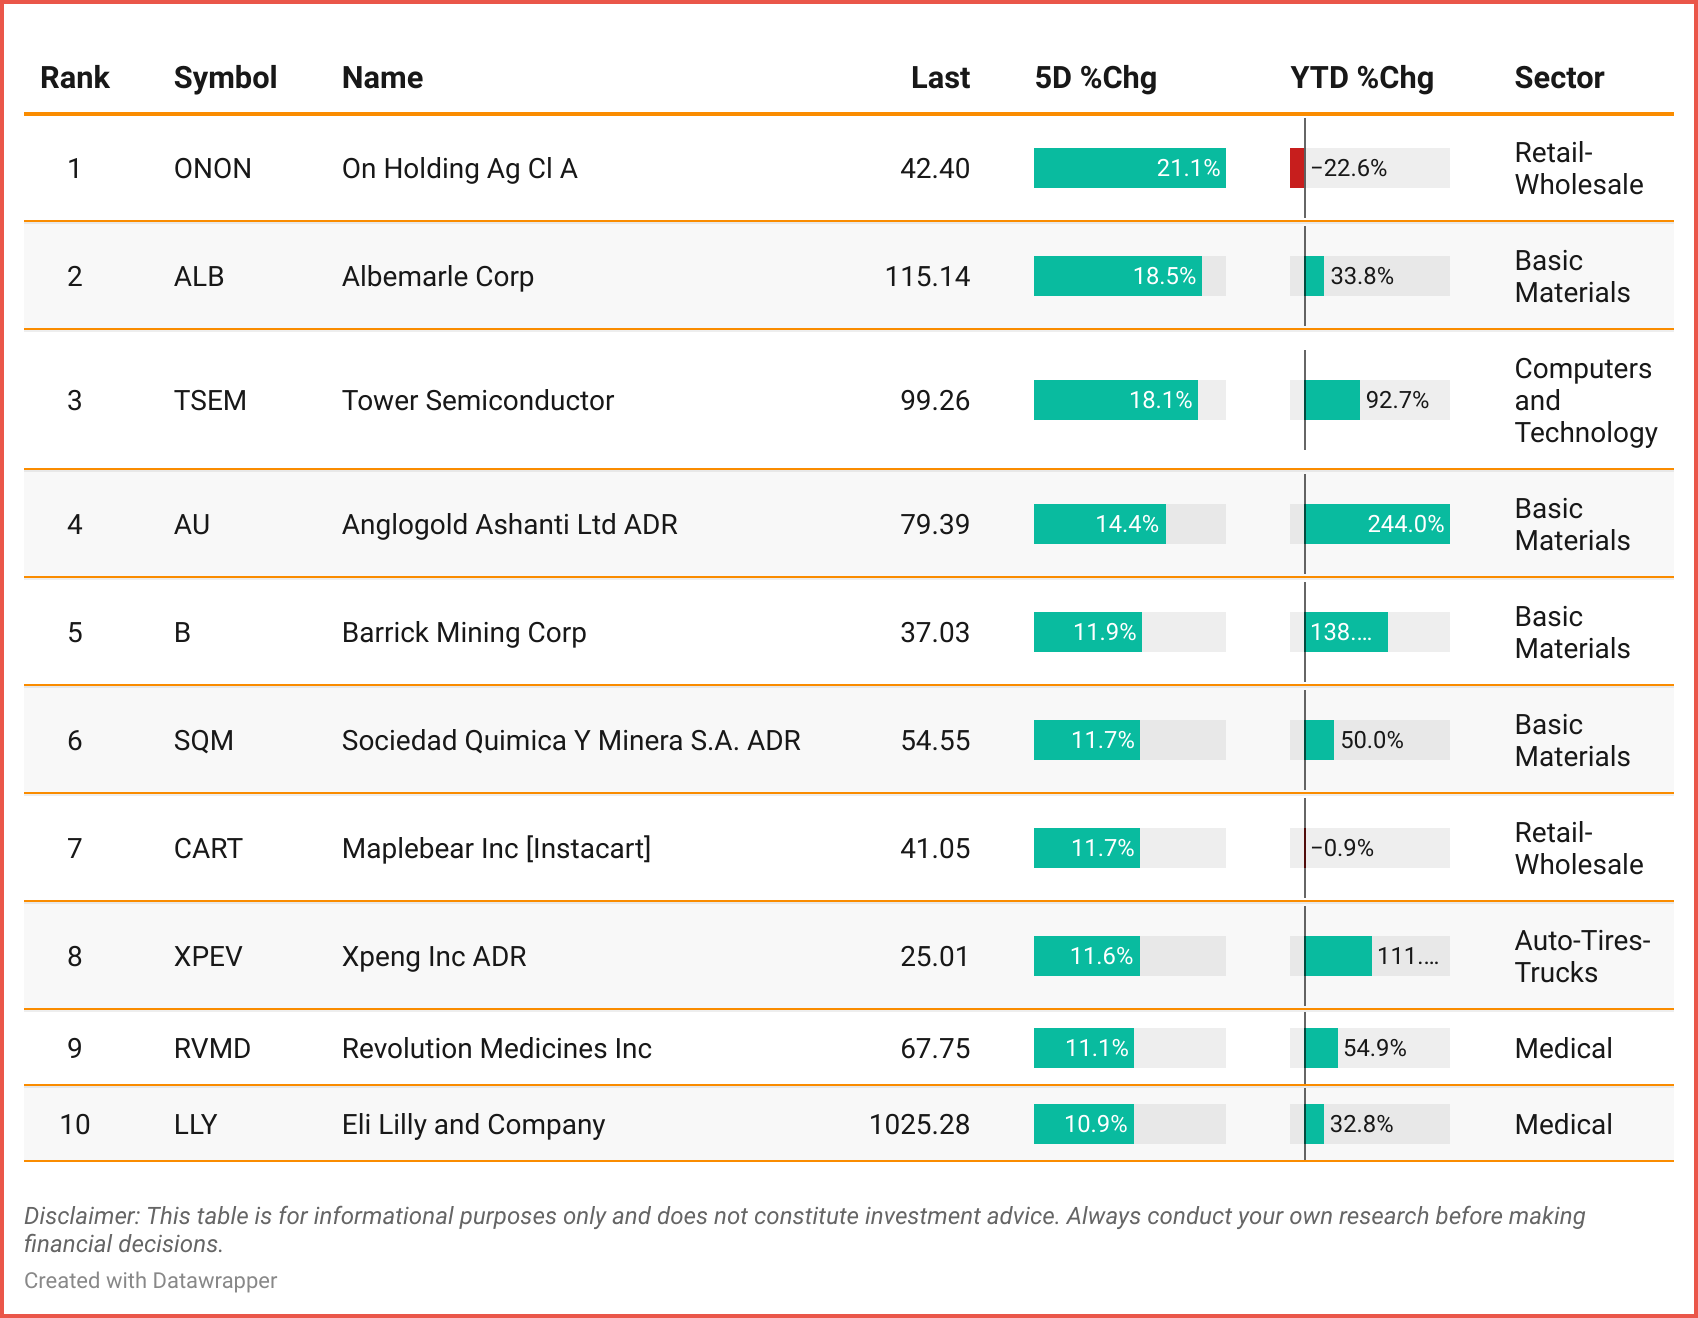Image resolution: width=1698 pixels, height=1318 pixels.
Task: Select the 5D %Chg column header
Action: 1095,78
